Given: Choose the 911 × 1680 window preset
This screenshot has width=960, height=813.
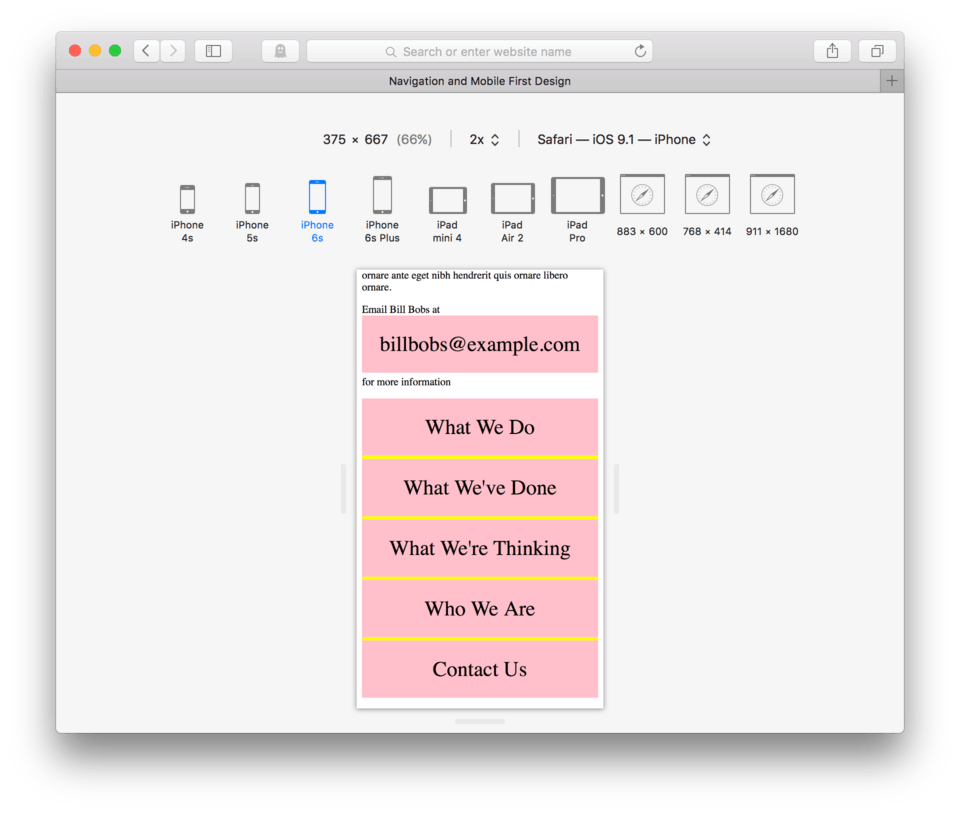Looking at the screenshot, I should tap(772, 206).
